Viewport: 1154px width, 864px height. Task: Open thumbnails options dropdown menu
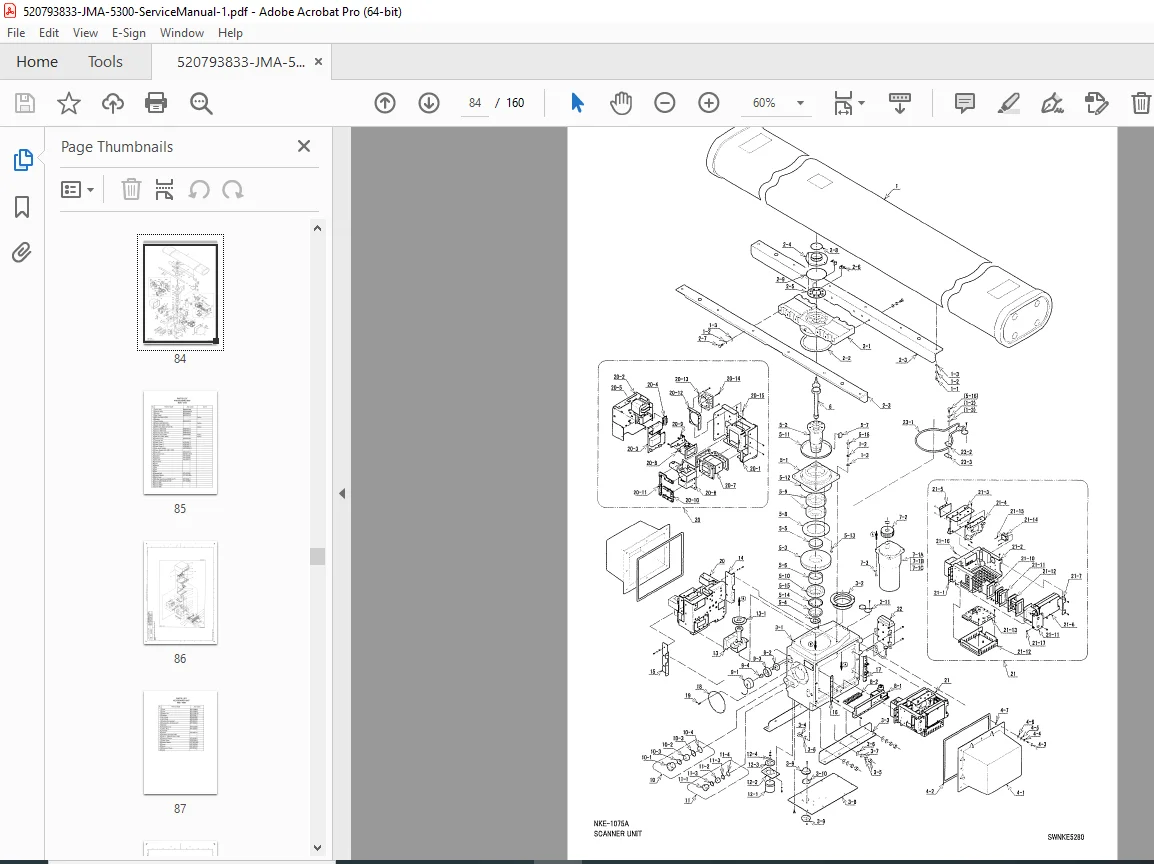[77, 190]
